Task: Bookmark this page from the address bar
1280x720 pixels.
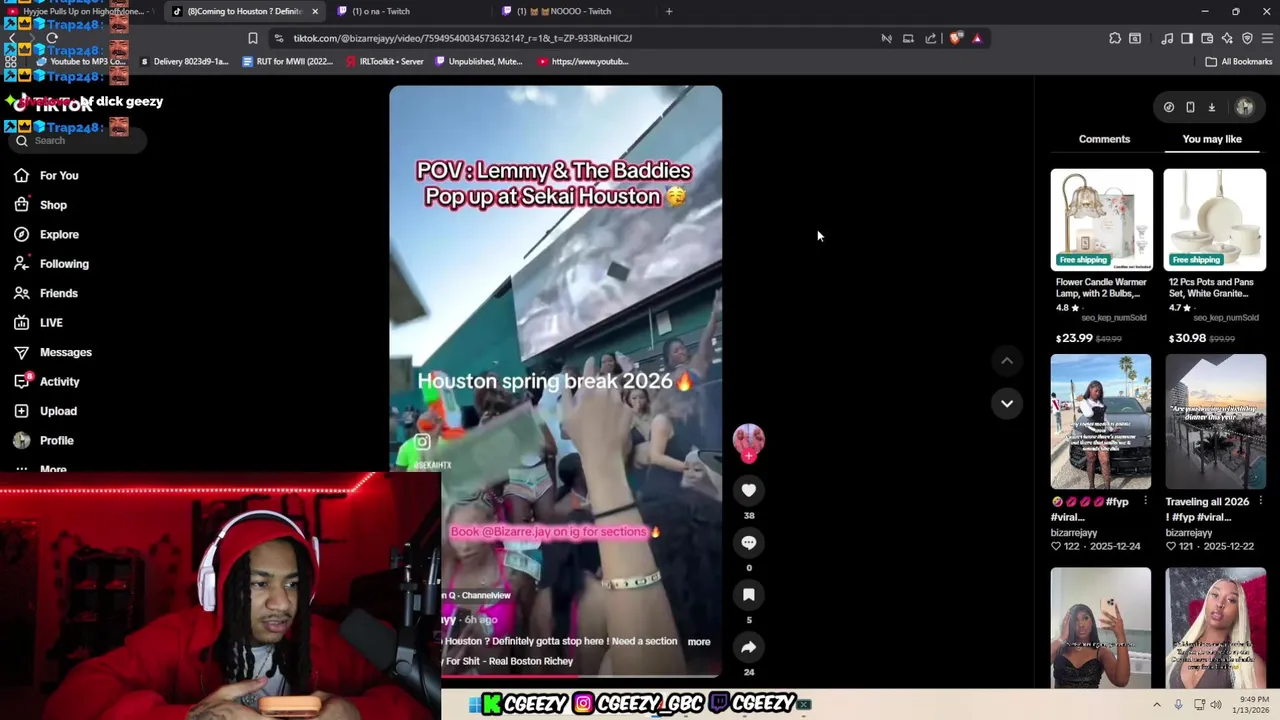Action: coord(253,38)
